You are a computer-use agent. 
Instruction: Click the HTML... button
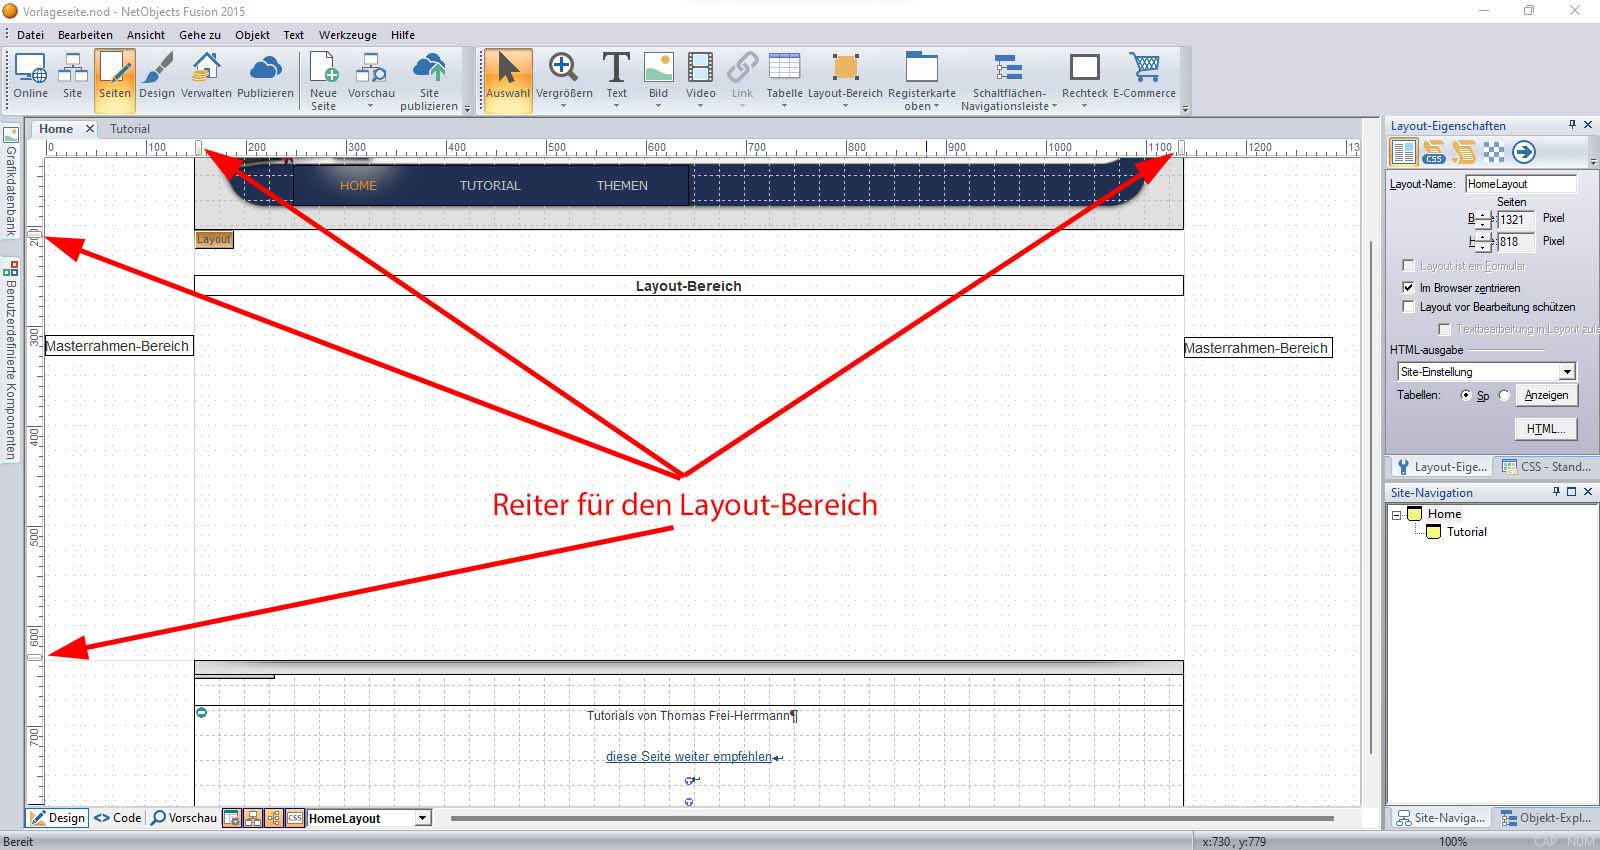tap(1546, 429)
